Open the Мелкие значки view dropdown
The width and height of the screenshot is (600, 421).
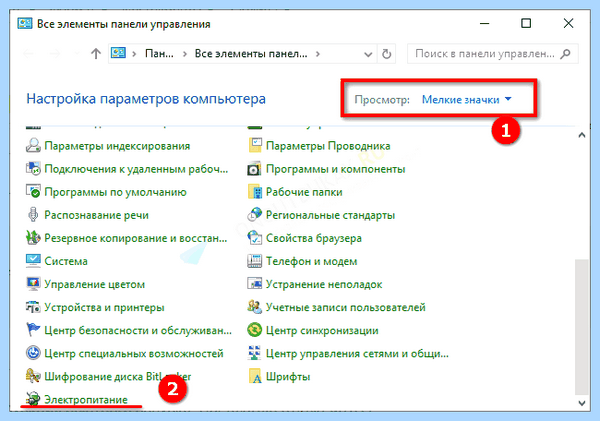[467, 100]
